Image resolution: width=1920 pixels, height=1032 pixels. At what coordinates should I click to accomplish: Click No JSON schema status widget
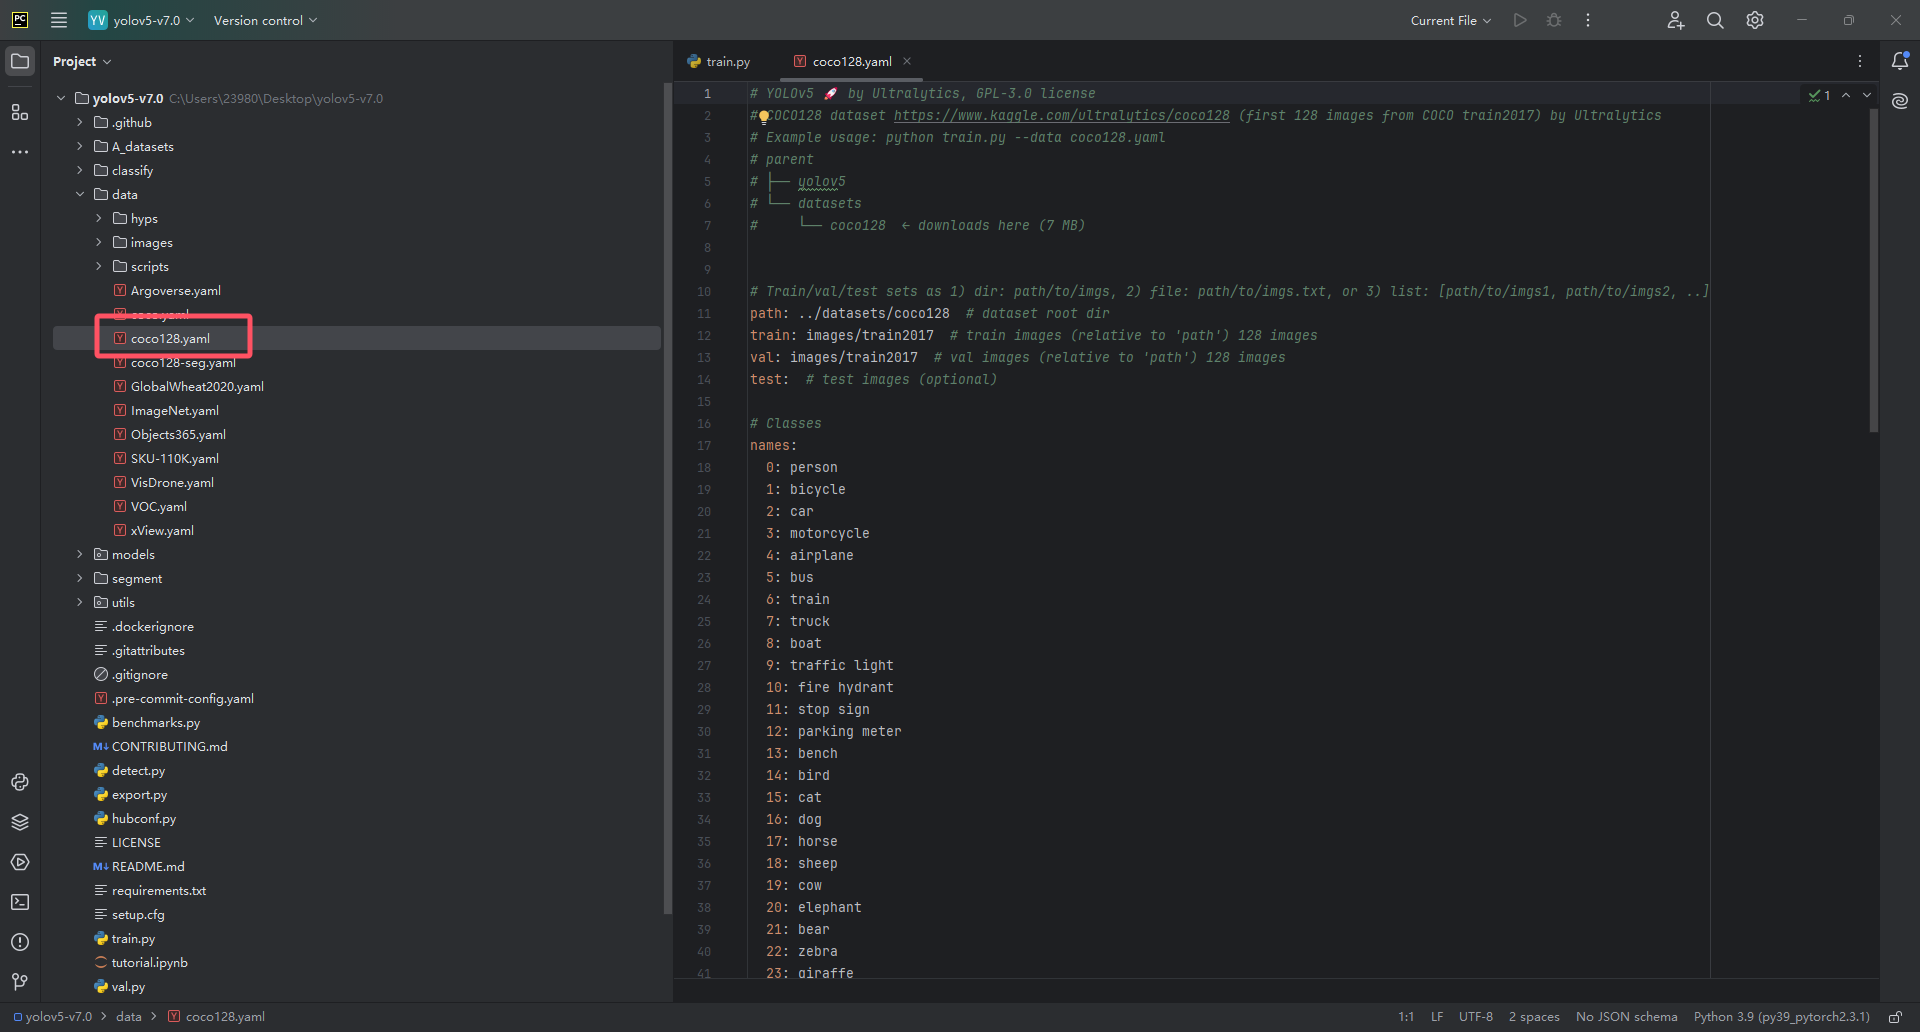click(x=1626, y=1017)
